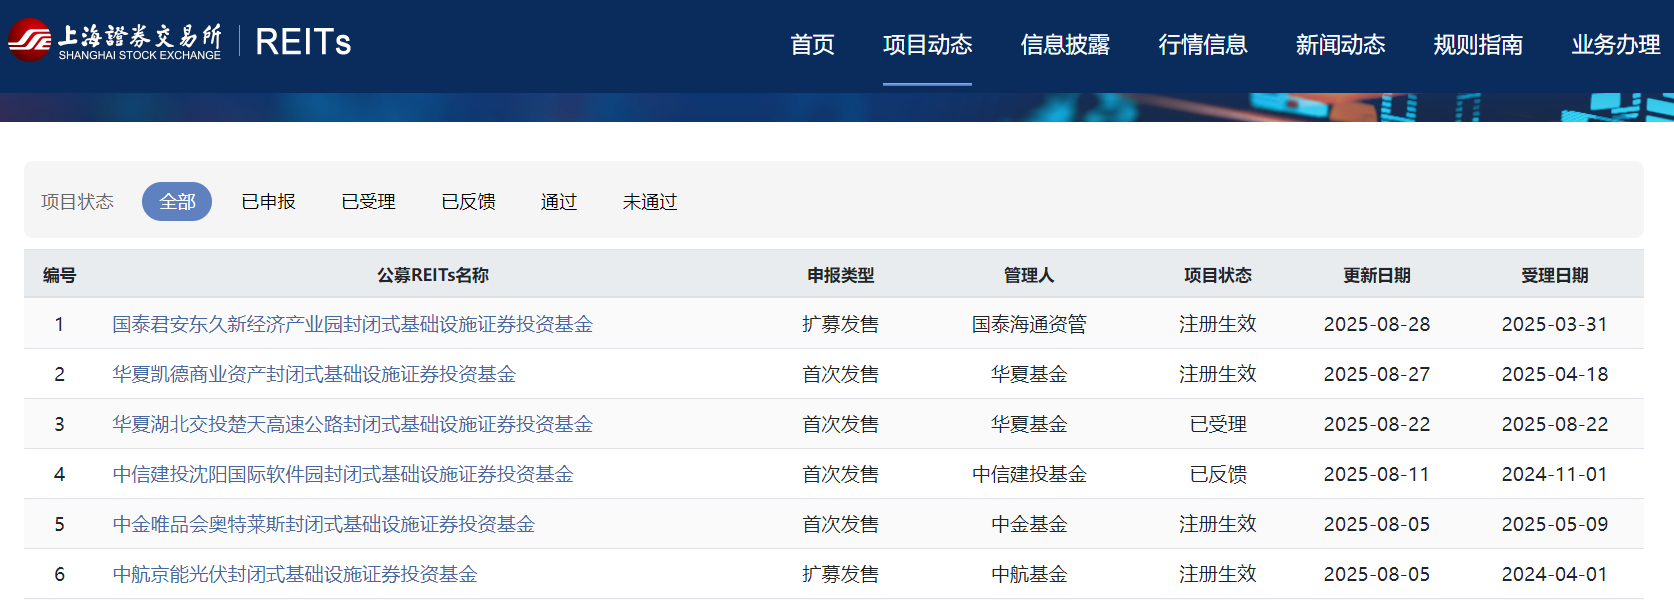1674x600 pixels.
Task: Open 中金唯品会奥特莱斯 fund link
Action: click(x=323, y=524)
